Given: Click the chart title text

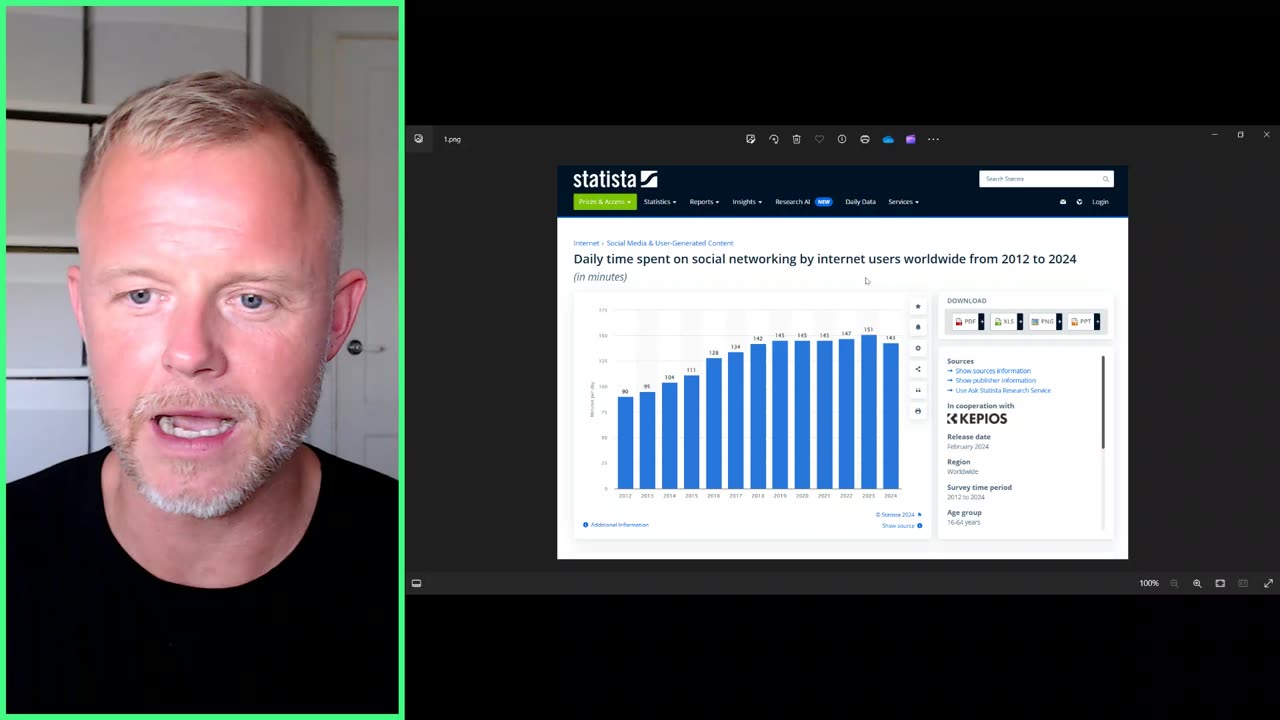Looking at the screenshot, I should [x=825, y=259].
